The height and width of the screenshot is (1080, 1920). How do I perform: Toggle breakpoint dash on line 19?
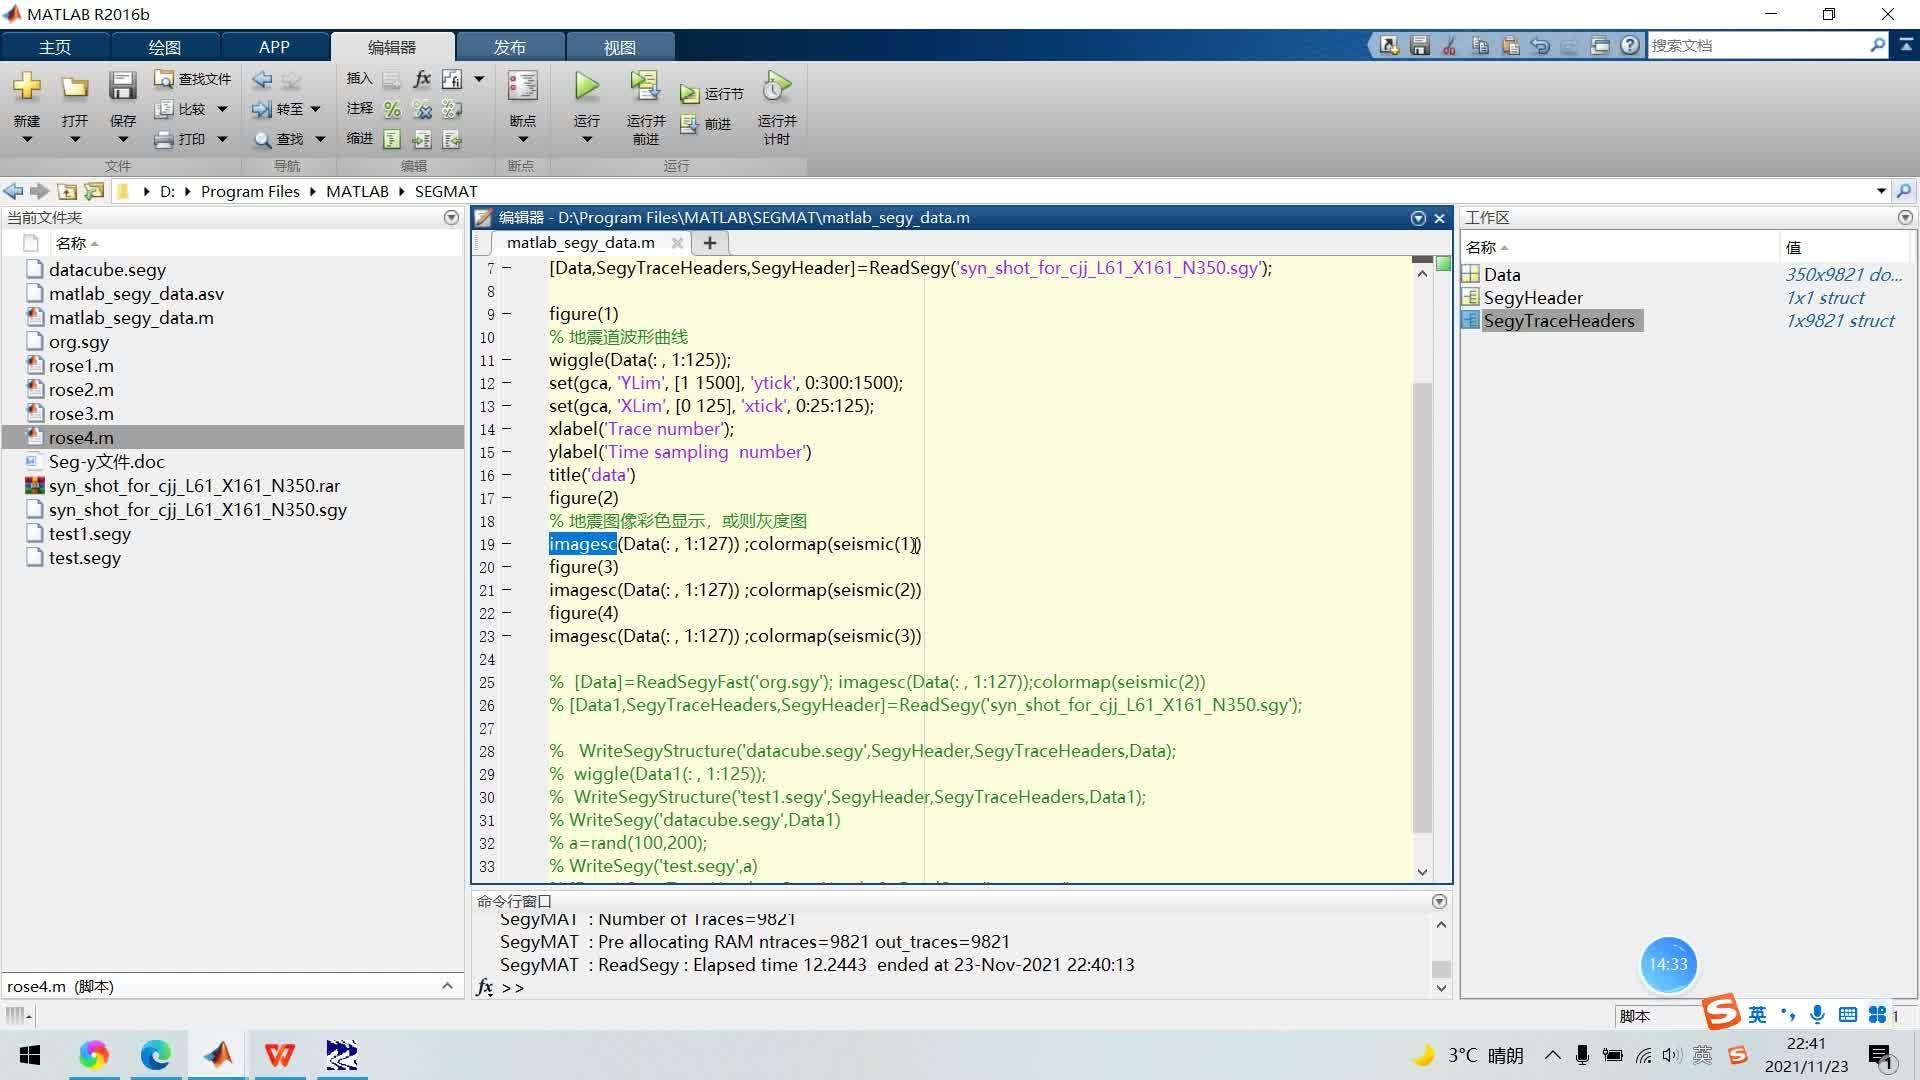coord(507,544)
